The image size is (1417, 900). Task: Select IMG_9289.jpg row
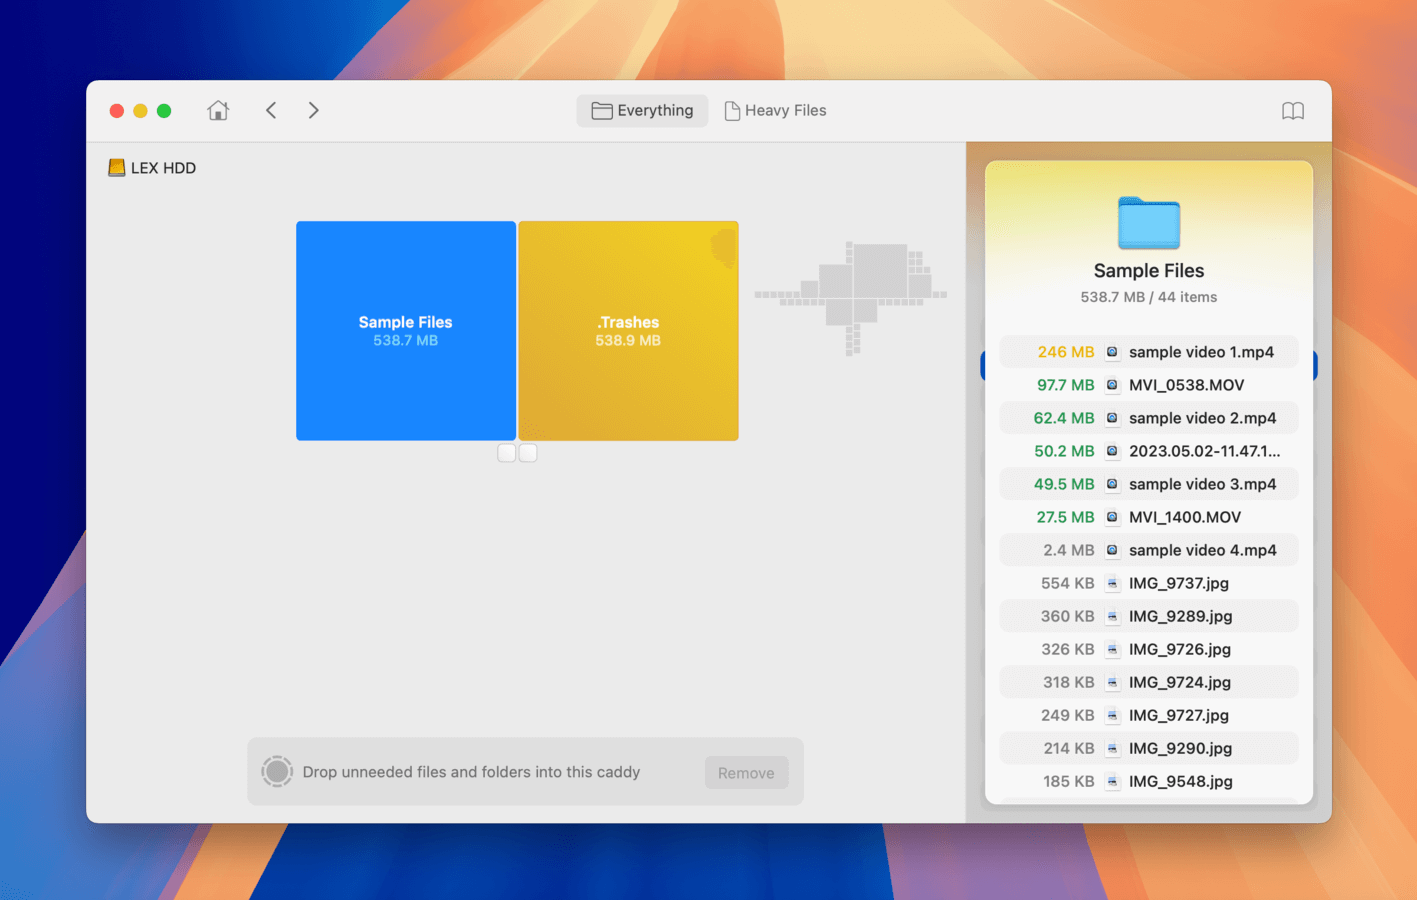[1149, 616]
